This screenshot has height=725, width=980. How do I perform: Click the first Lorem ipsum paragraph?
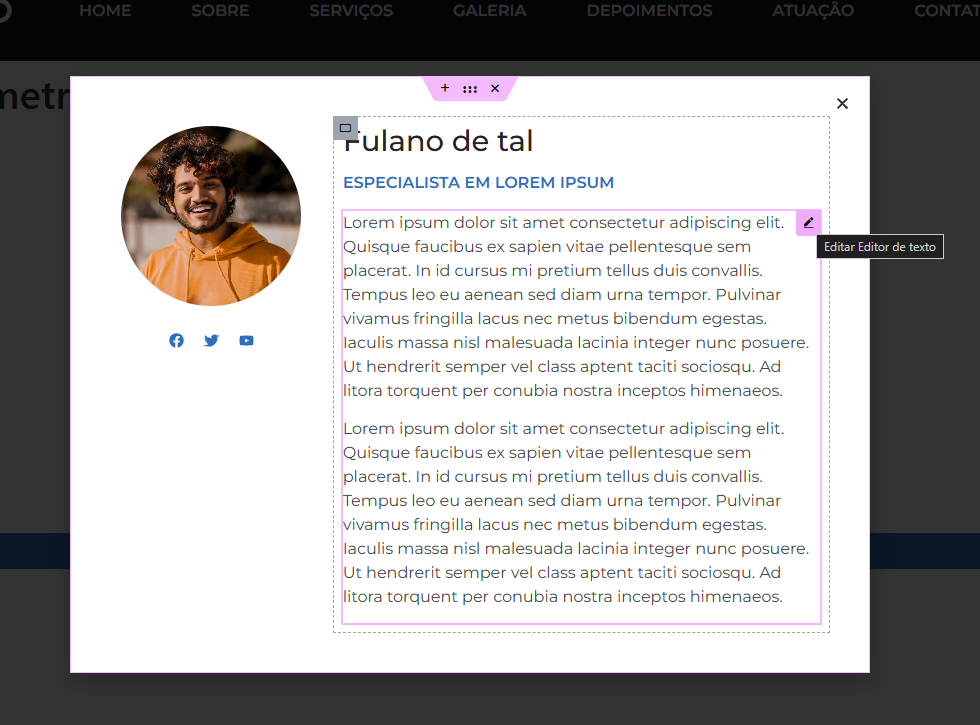(x=575, y=306)
